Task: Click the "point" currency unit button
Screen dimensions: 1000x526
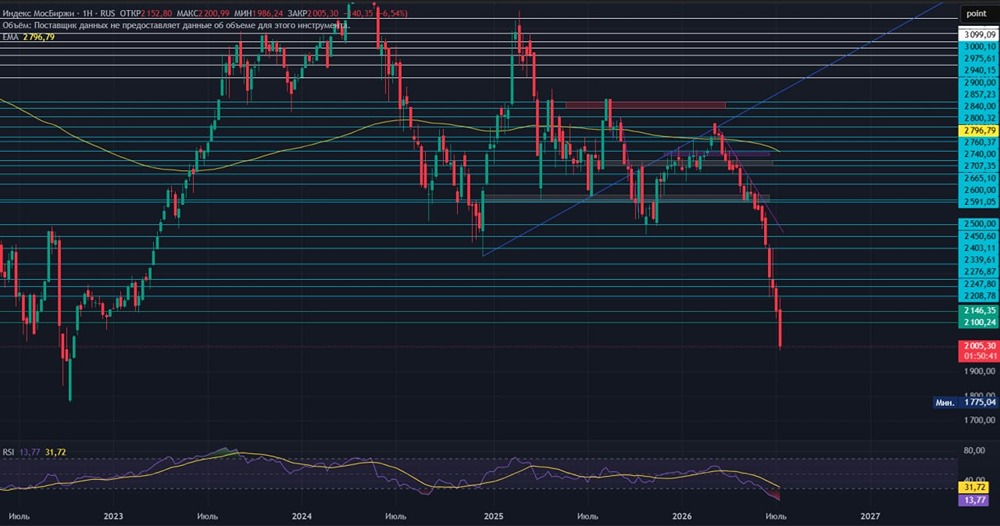Action: [976, 13]
